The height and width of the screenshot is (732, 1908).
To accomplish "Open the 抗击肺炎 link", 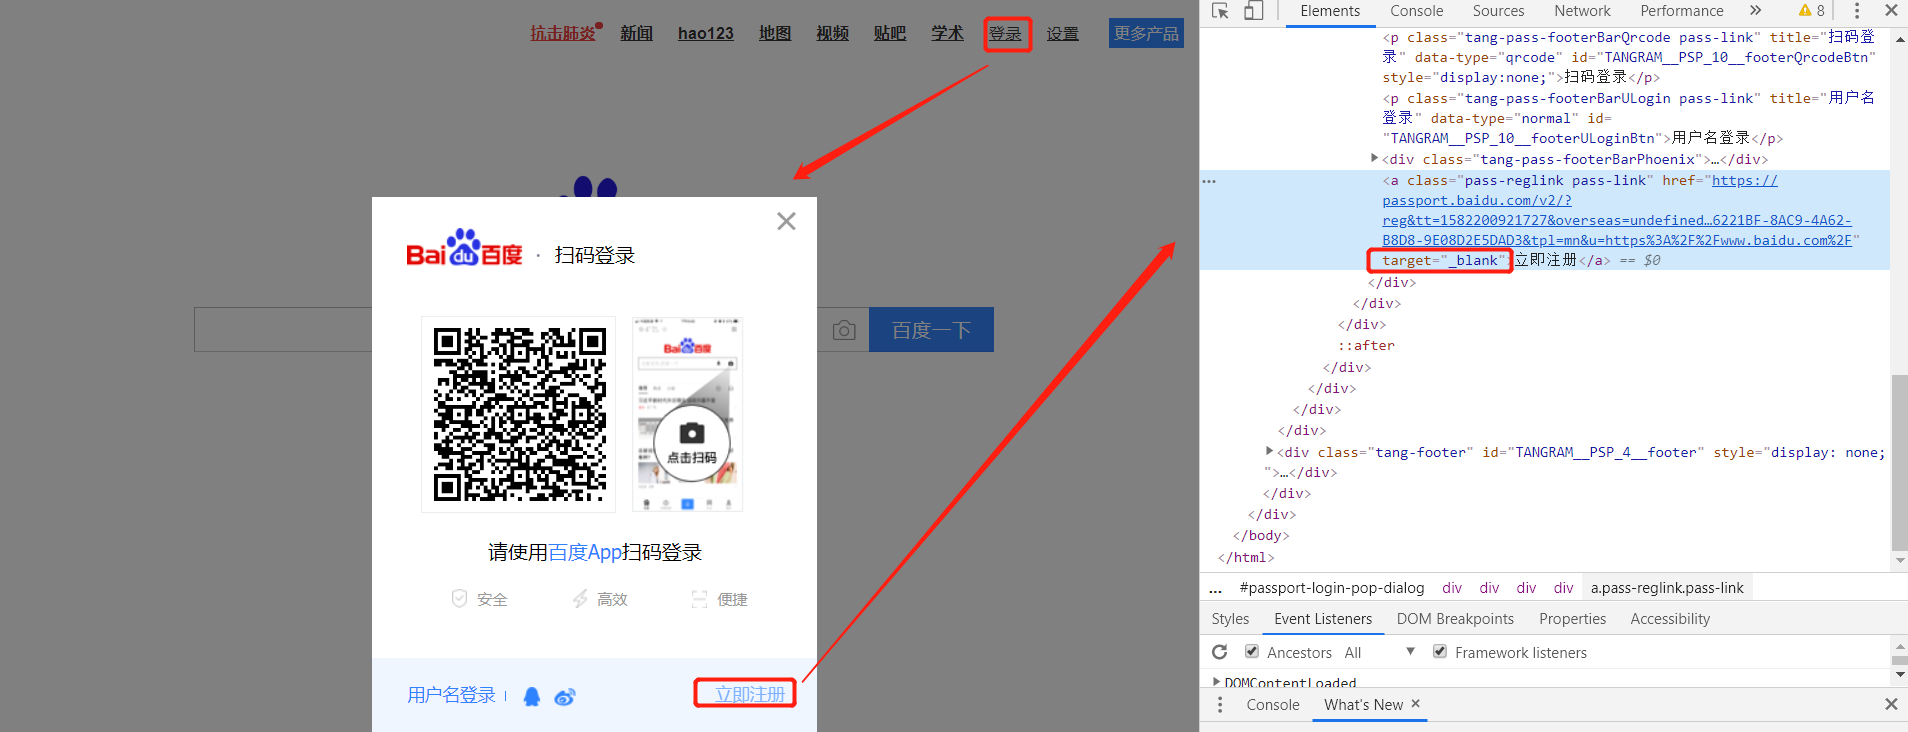I will 563,34.
